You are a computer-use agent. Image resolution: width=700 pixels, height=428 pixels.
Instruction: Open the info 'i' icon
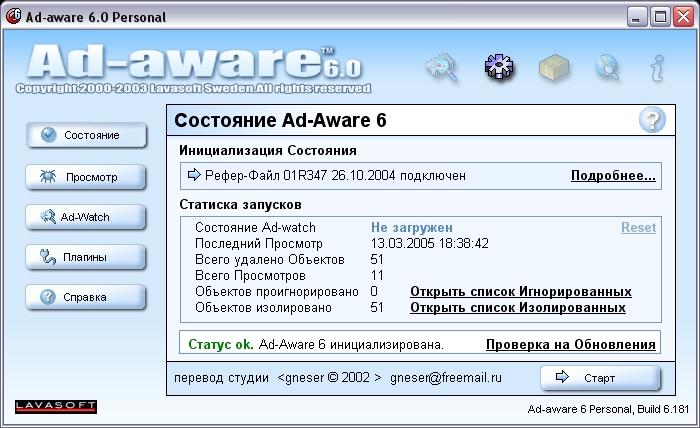pos(658,68)
